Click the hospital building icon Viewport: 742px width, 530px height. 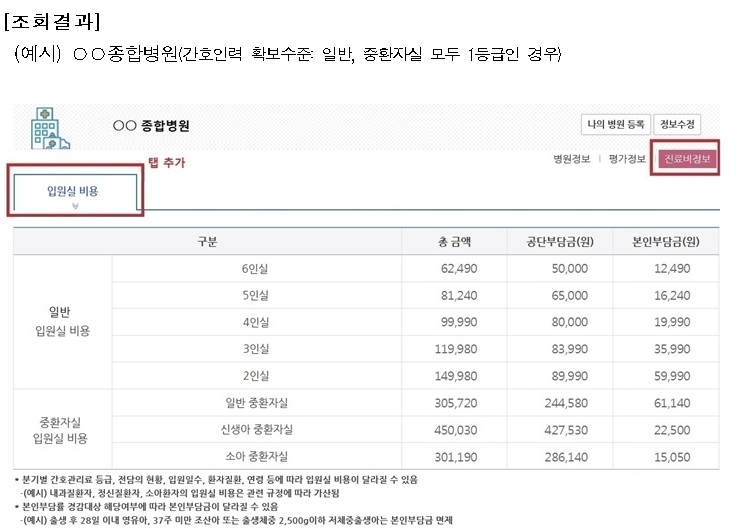point(48,127)
